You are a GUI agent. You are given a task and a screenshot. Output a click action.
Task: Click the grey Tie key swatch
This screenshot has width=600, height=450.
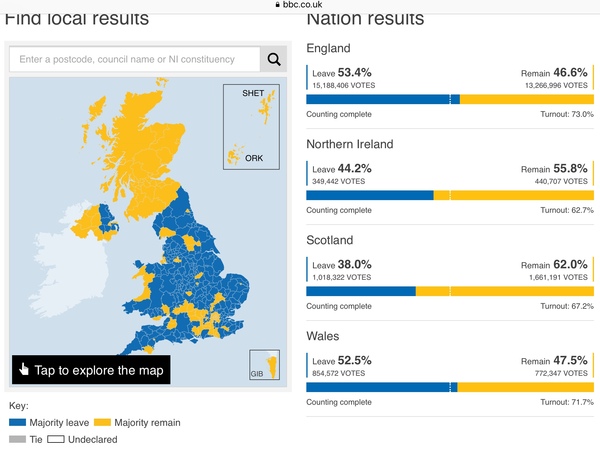[17, 439]
